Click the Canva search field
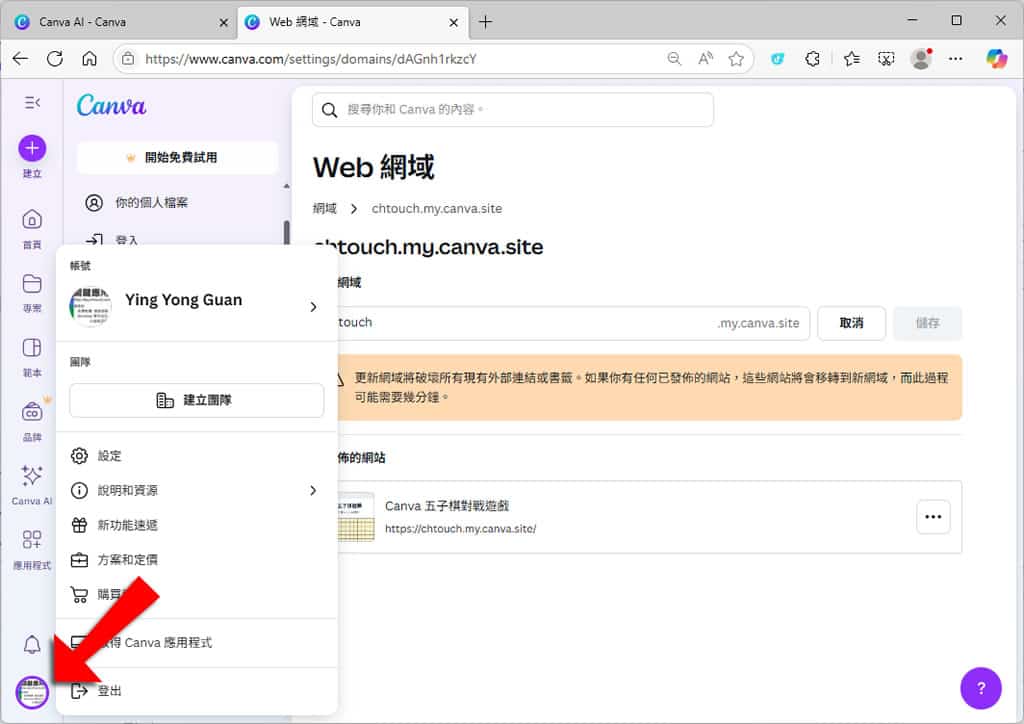The height and width of the screenshot is (724, 1024). click(x=513, y=110)
